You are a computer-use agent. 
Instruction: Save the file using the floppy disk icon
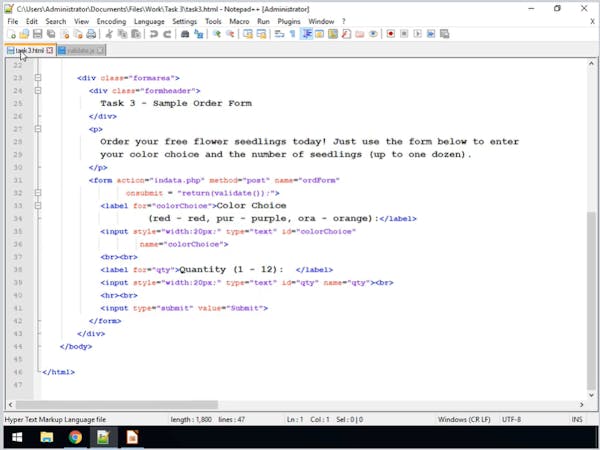pyautogui.click(x=38, y=34)
